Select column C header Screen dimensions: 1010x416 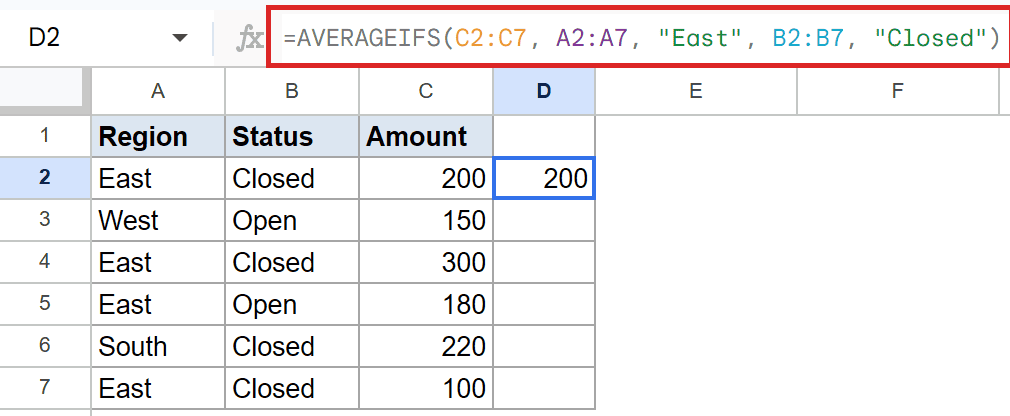point(426,91)
